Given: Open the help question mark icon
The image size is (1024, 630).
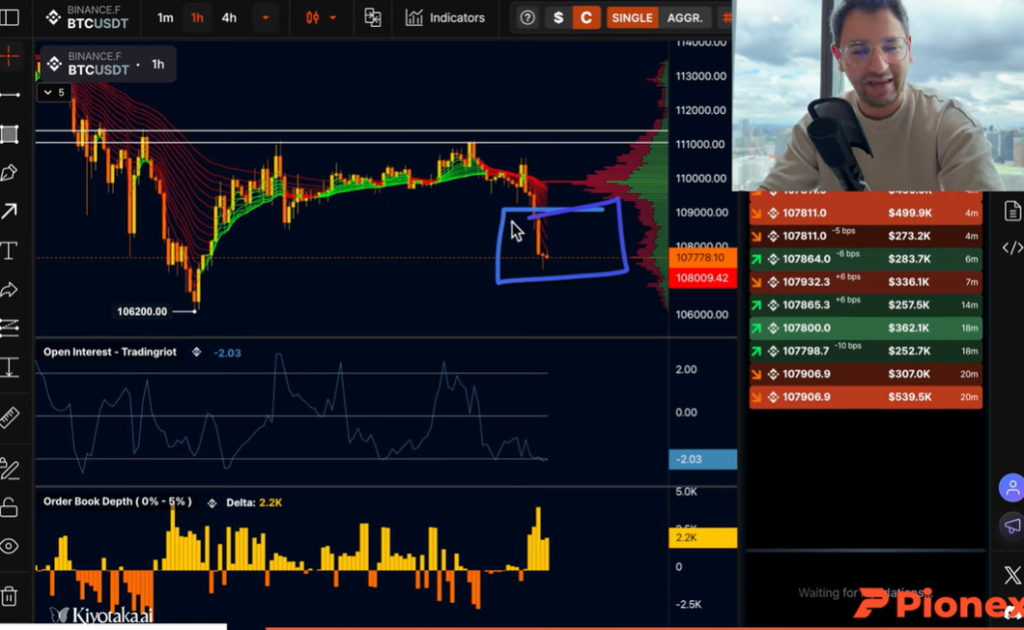Looking at the screenshot, I should (528, 18).
